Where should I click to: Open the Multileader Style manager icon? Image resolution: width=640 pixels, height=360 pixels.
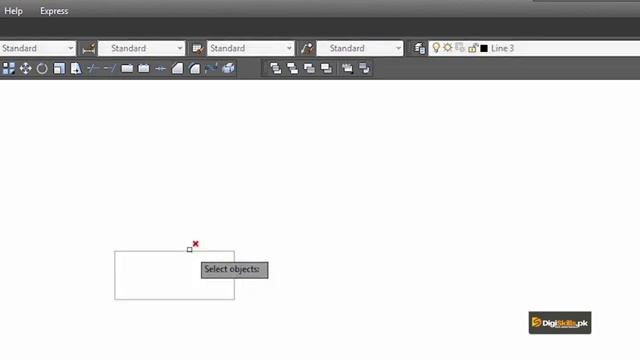point(307,49)
